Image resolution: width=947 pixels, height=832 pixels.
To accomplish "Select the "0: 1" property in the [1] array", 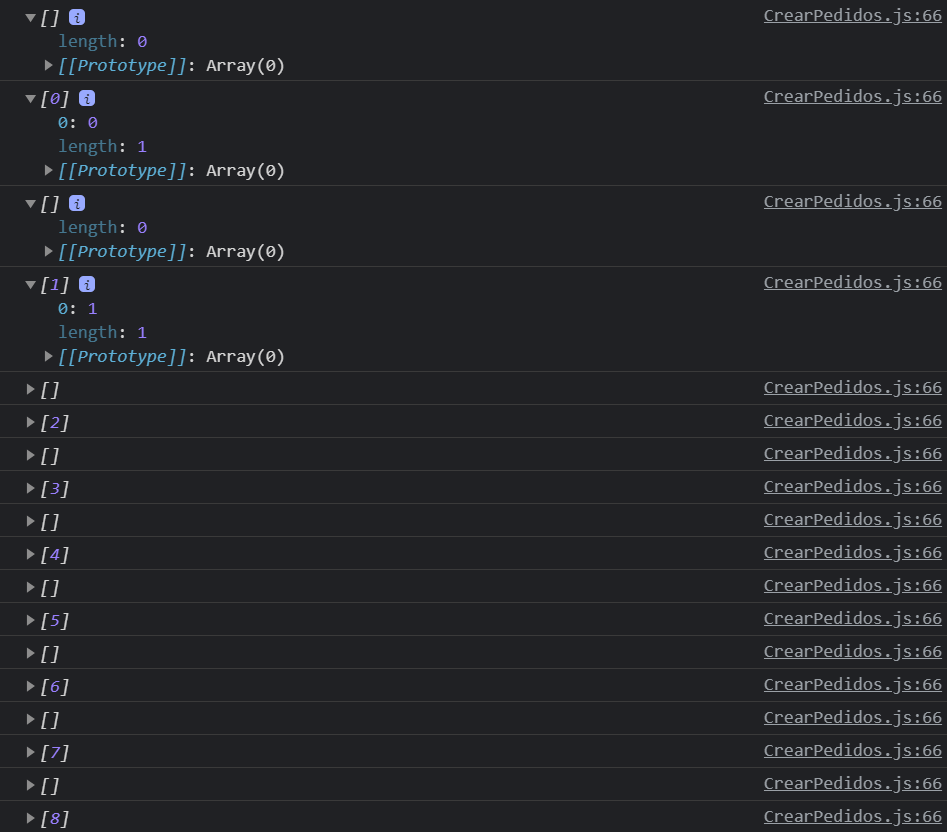I will coord(77,308).
